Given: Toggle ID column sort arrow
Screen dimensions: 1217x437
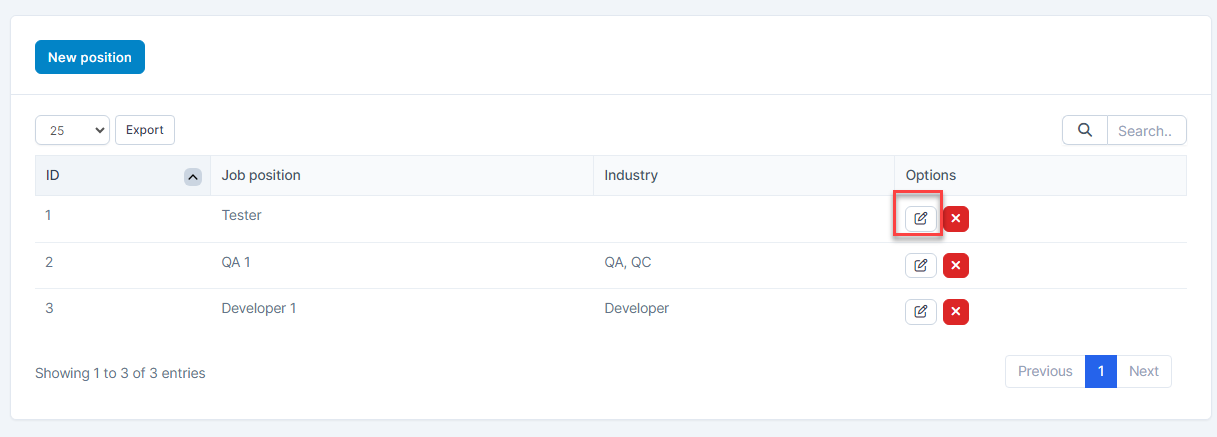Looking at the screenshot, I should pos(193,176).
